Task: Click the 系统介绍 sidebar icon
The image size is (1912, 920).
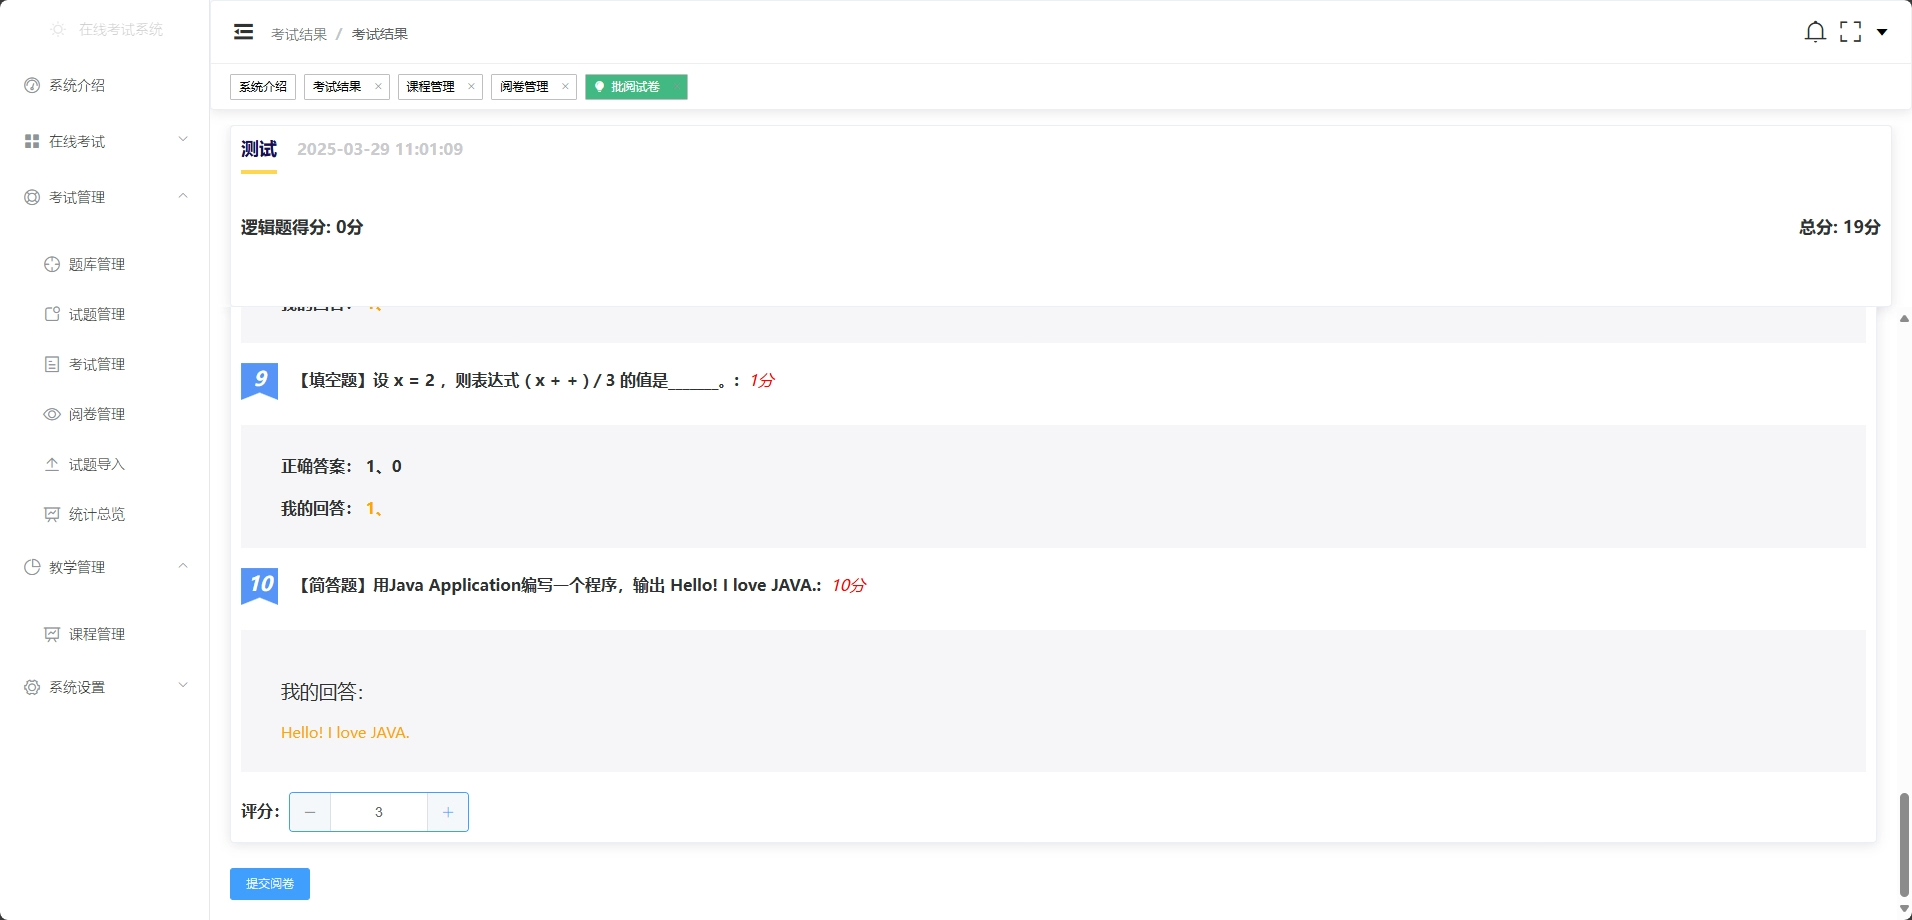Action: point(32,86)
